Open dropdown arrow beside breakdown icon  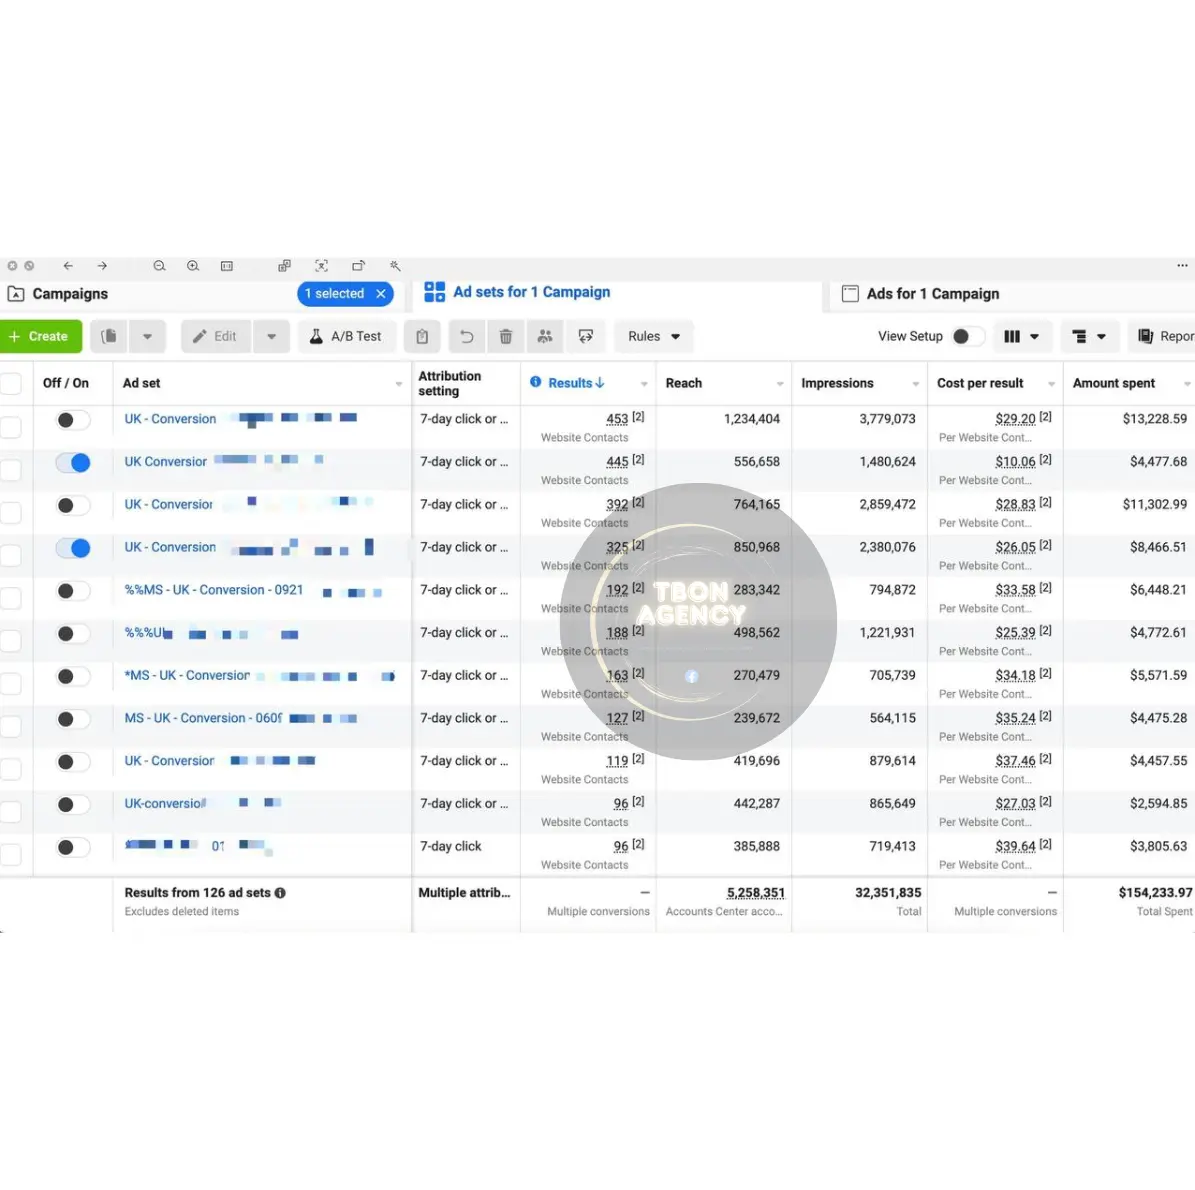(1101, 336)
